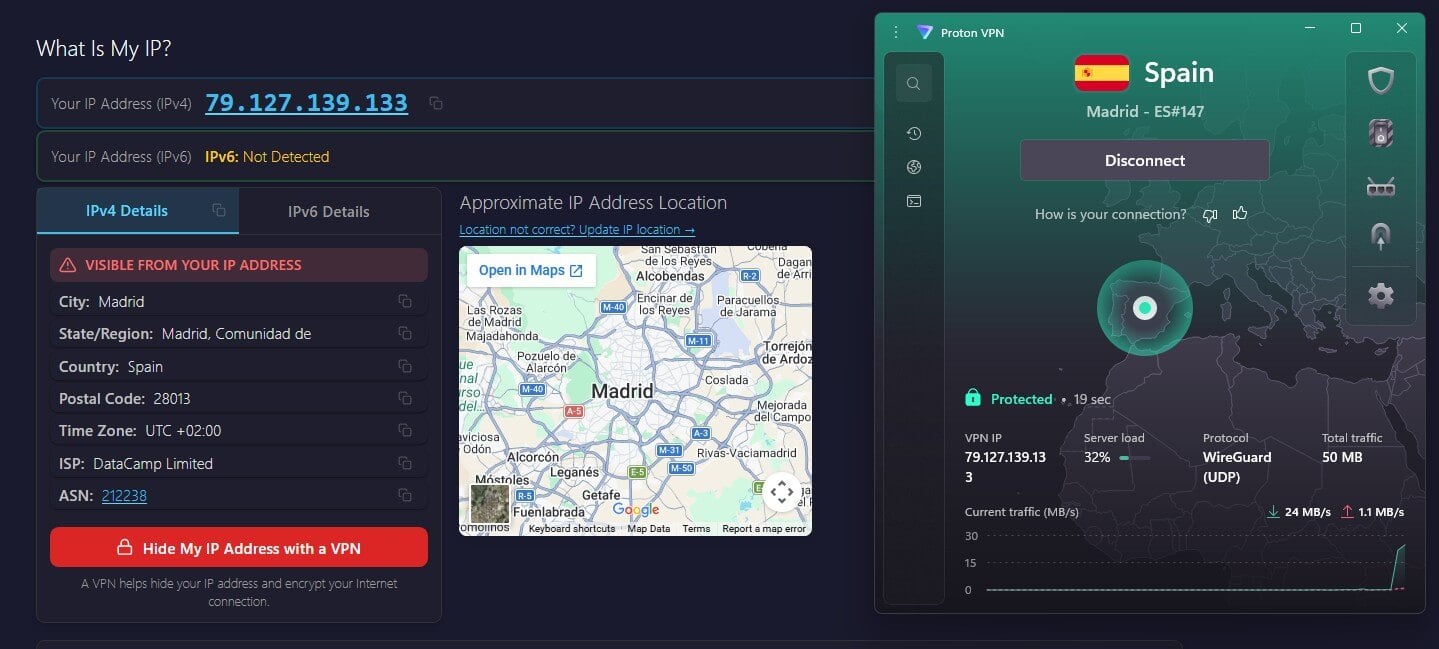Viewport: 1439px width, 649px height.
Task: Click Map Data on the map footer
Action: tap(649, 529)
